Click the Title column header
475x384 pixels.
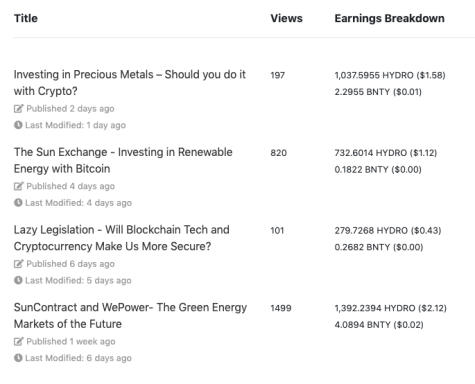[x=26, y=18]
